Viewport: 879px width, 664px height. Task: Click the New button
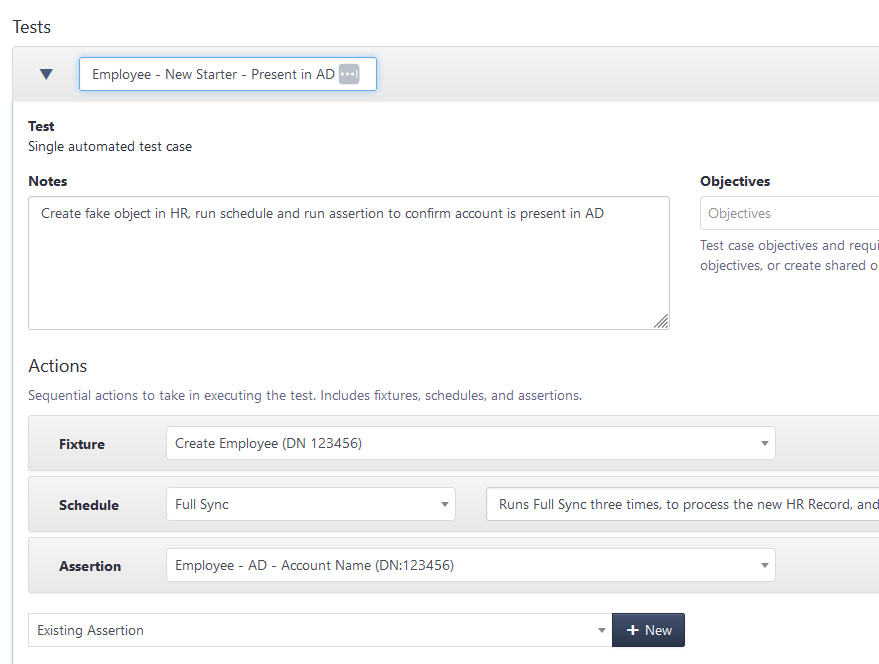pyautogui.click(x=648, y=630)
